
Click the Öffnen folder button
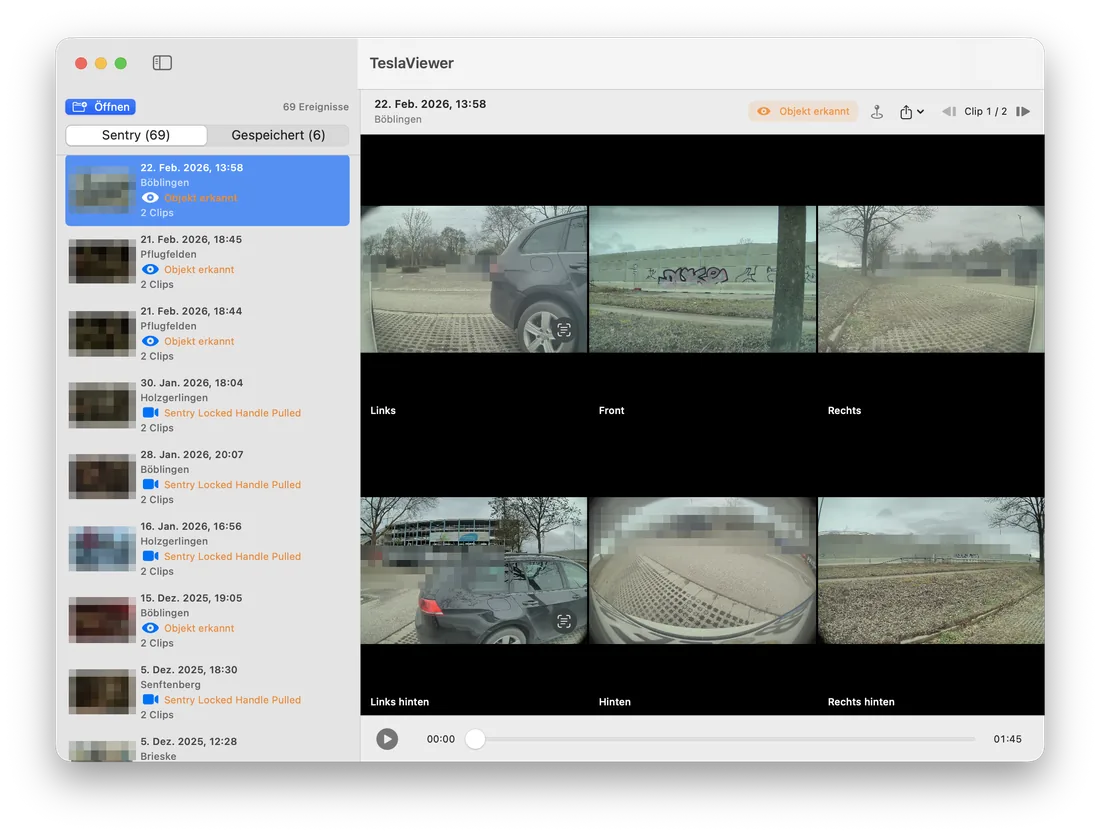pyautogui.click(x=100, y=107)
